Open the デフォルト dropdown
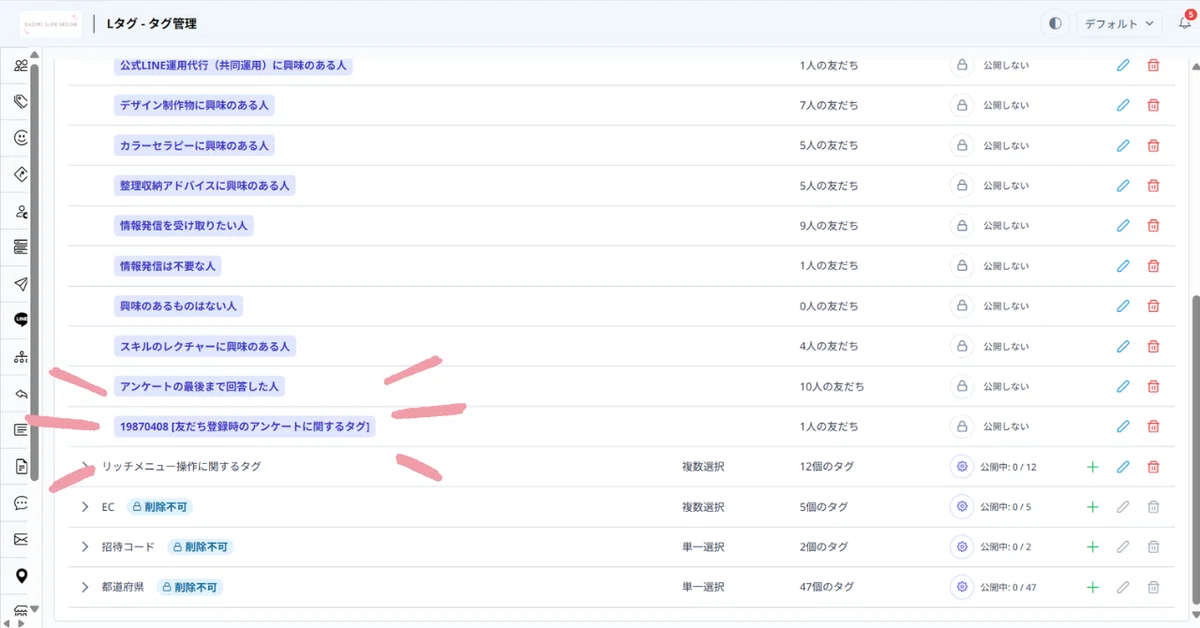 click(1119, 22)
